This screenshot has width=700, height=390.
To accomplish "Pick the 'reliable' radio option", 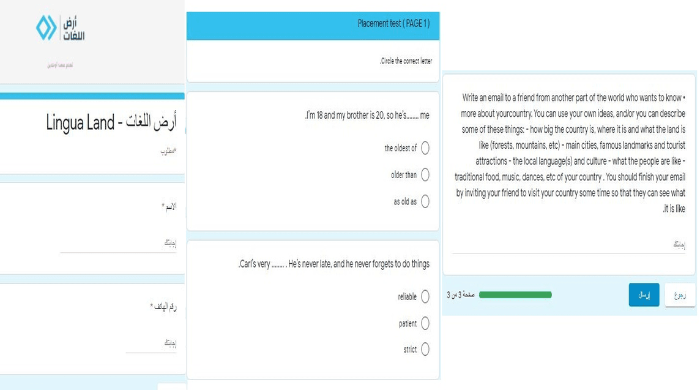I will pyautogui.click(x=425, y=297).
